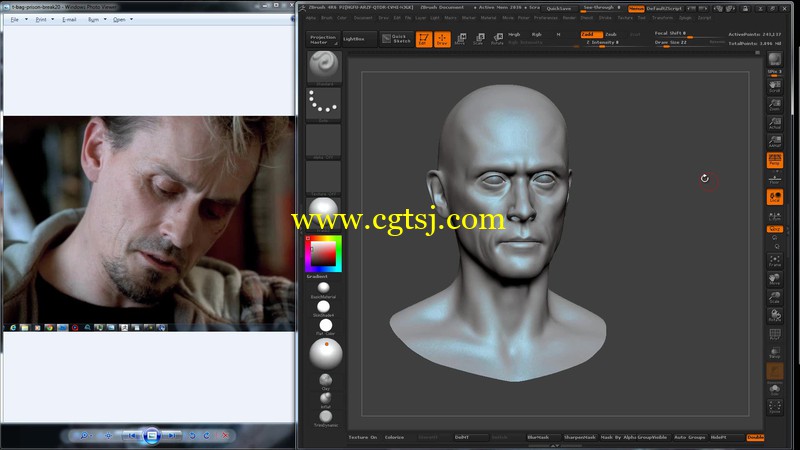Click the Quick Sketch button
Viewport: 800px width, 450px height.
(397, 39)
